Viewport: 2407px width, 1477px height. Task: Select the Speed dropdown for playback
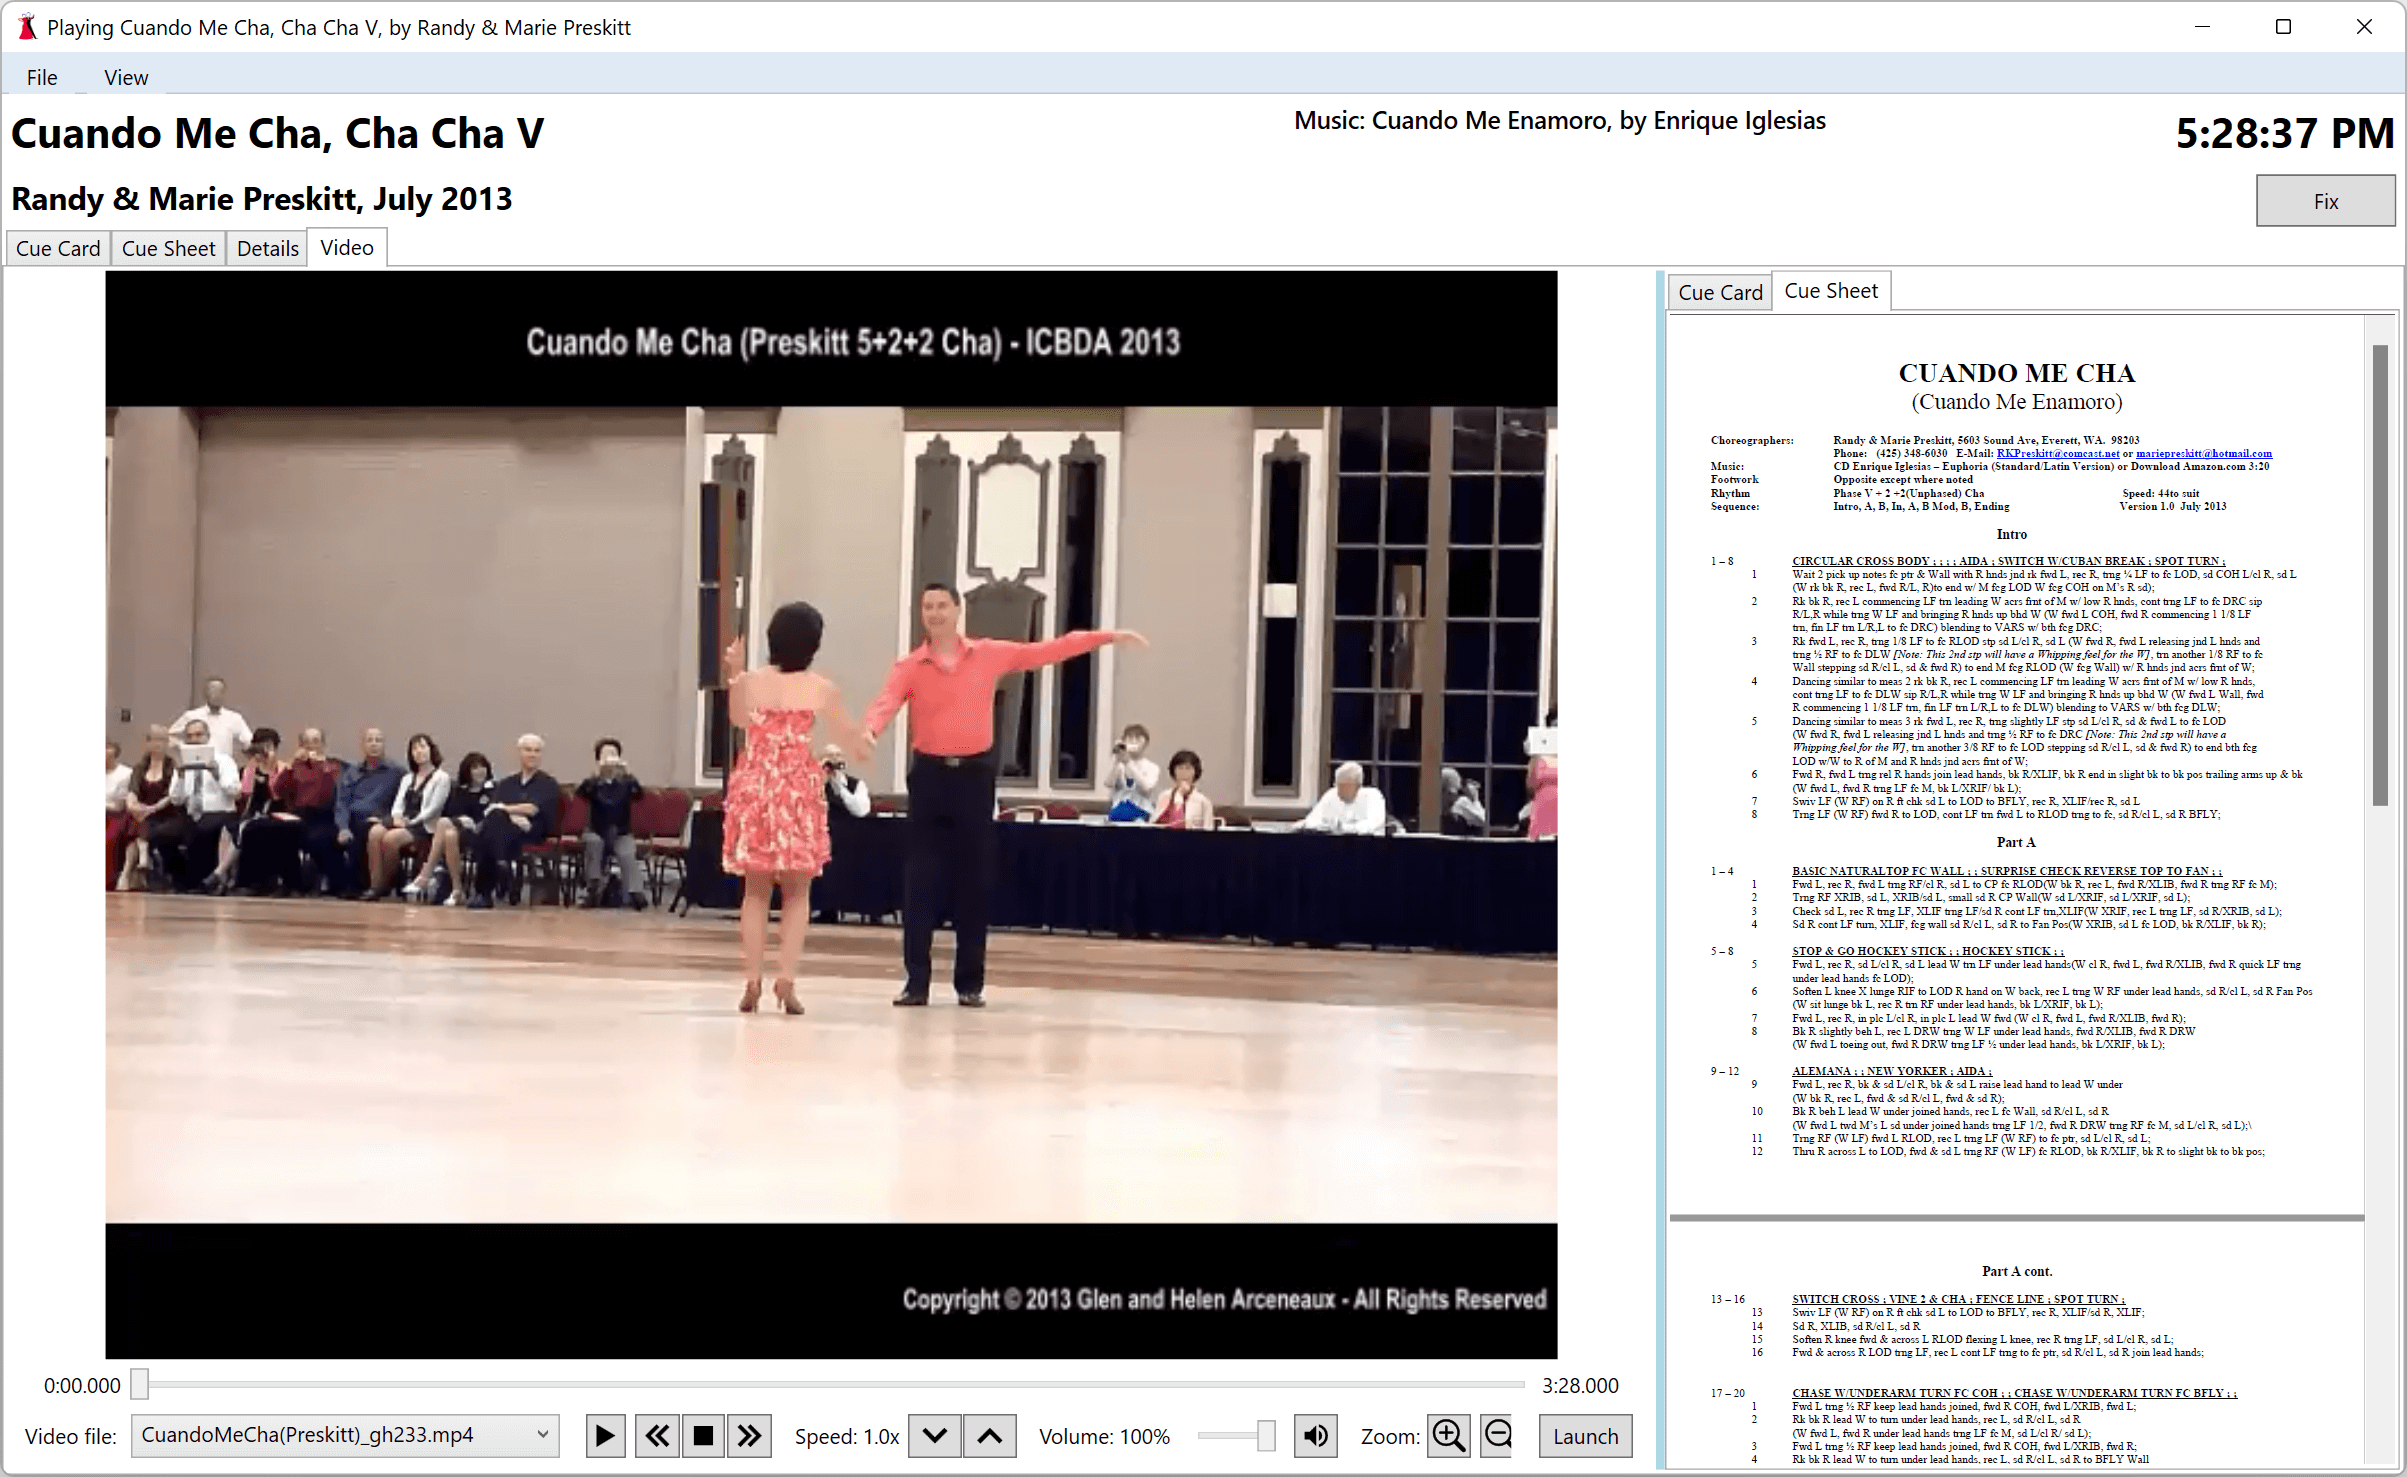click(x=934, y=1436)
